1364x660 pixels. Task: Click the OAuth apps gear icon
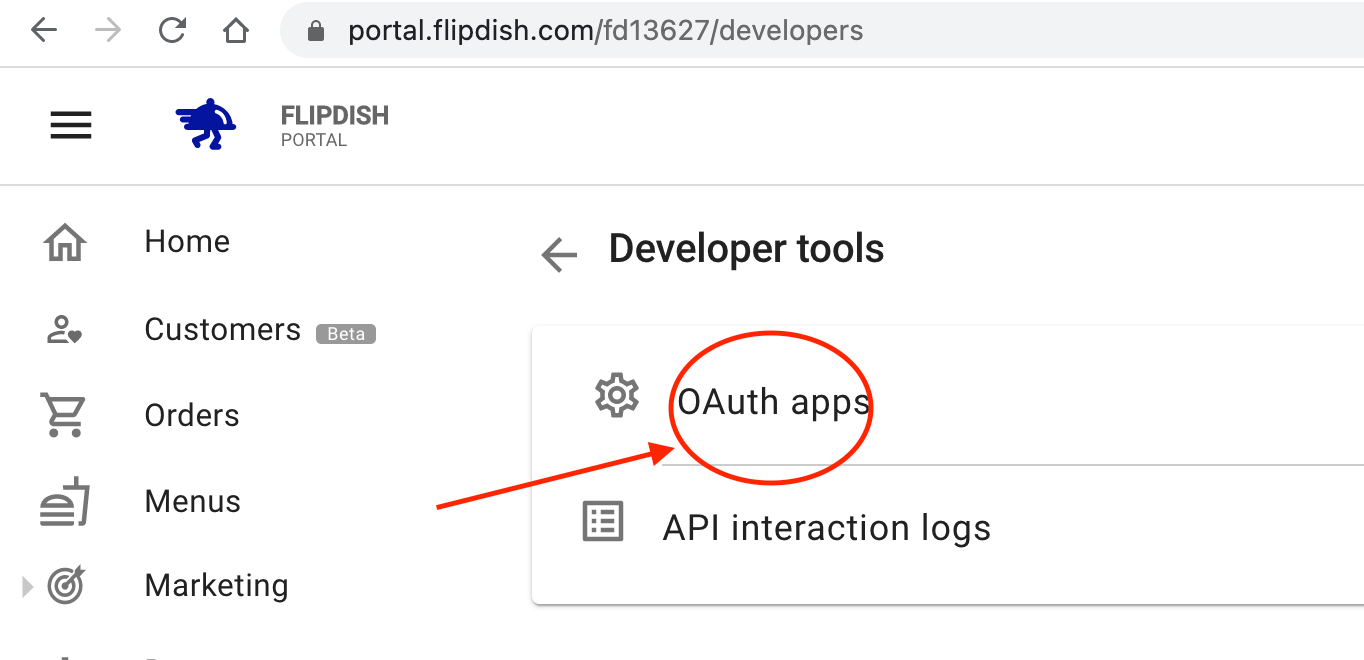click(x=616, y=396)
